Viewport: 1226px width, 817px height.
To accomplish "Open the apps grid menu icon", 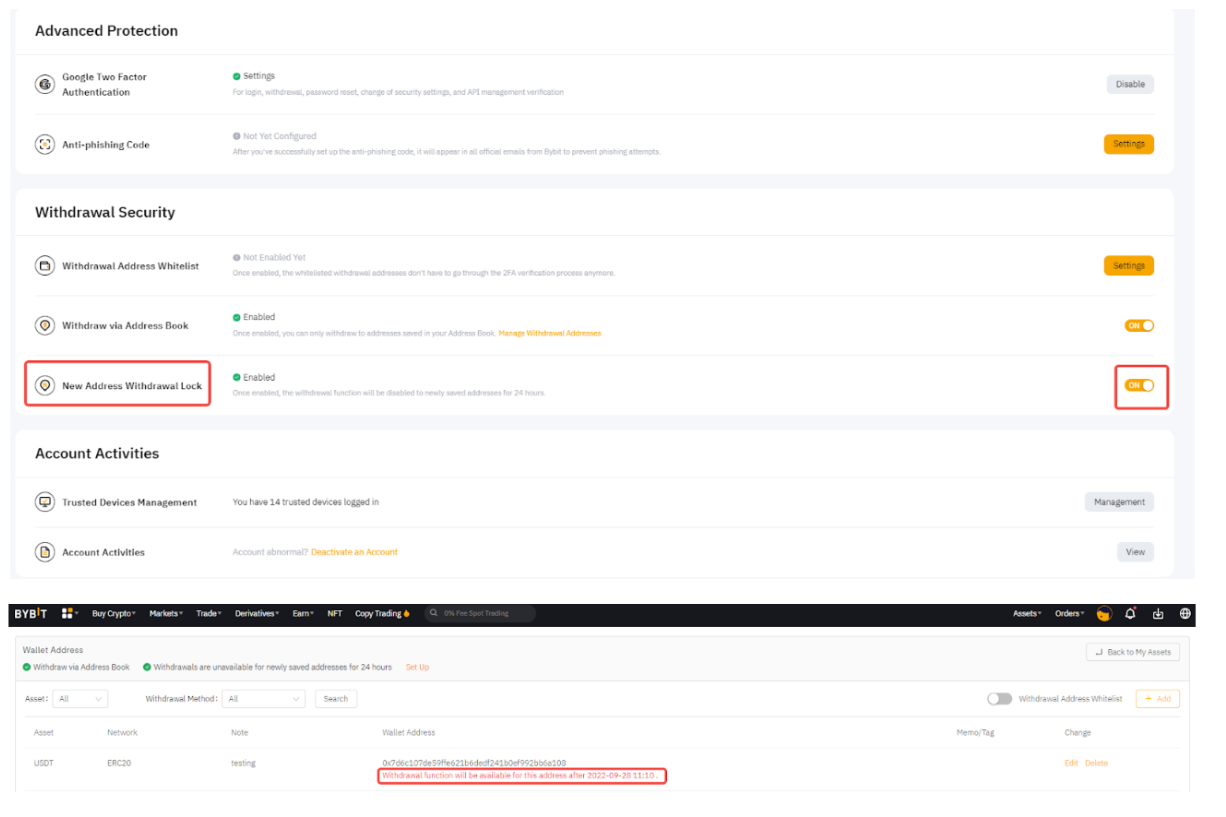I will click(x=67, y=614).
